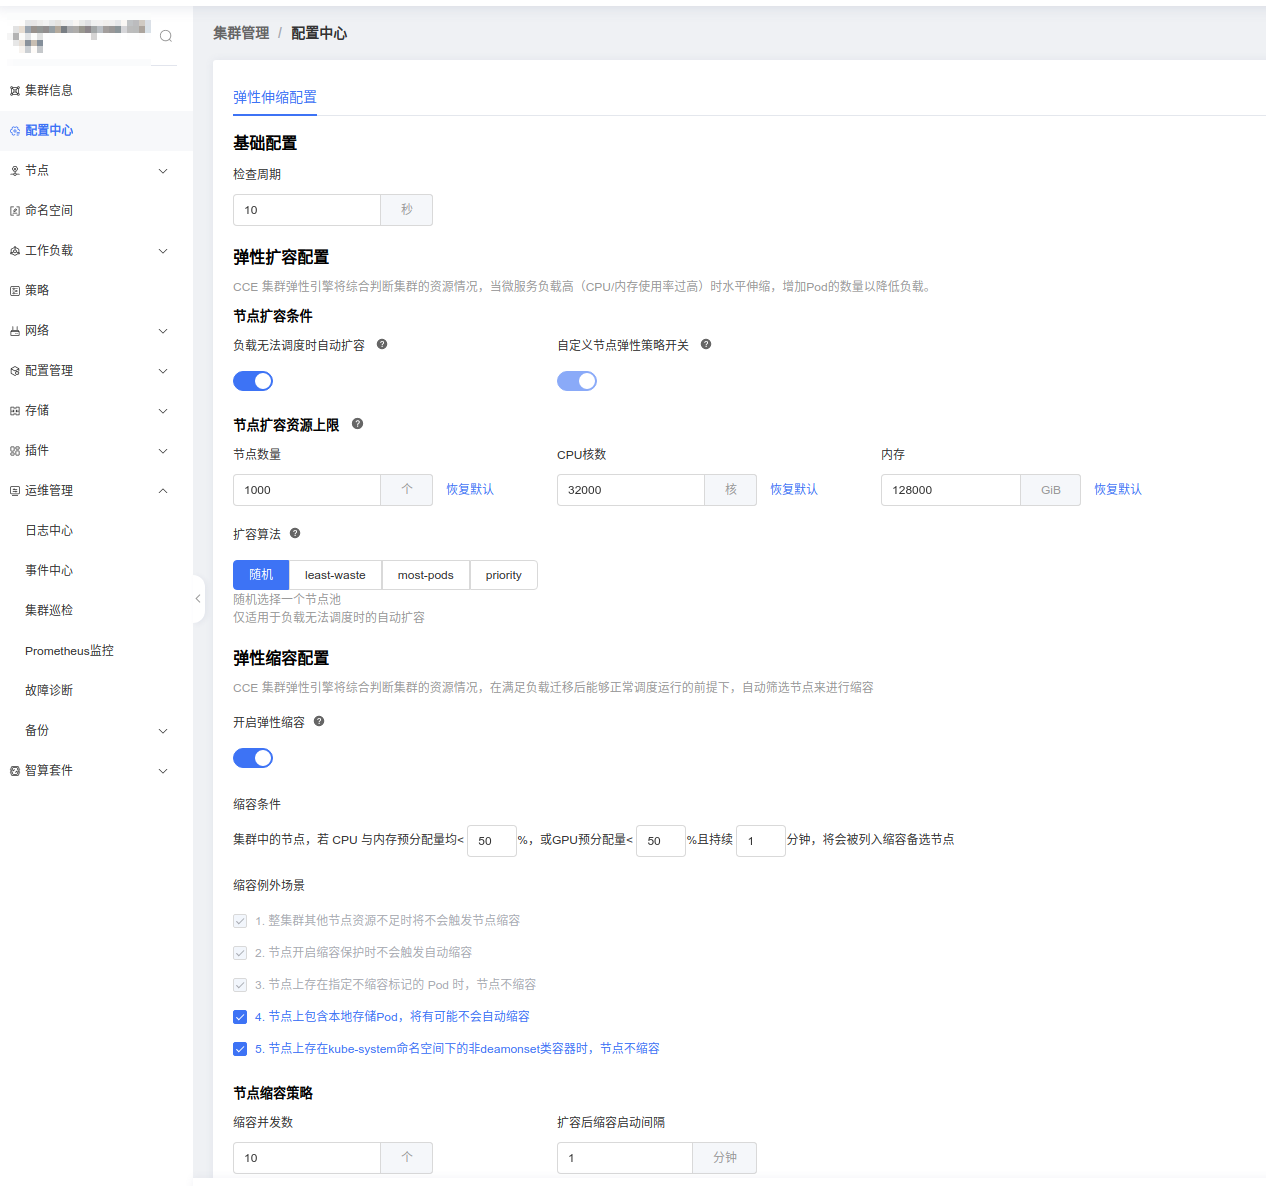The width and height of the screenshot is (1266, 1186).
Task: Click the help icon beside 扩容算法
Action: point(295,534)
